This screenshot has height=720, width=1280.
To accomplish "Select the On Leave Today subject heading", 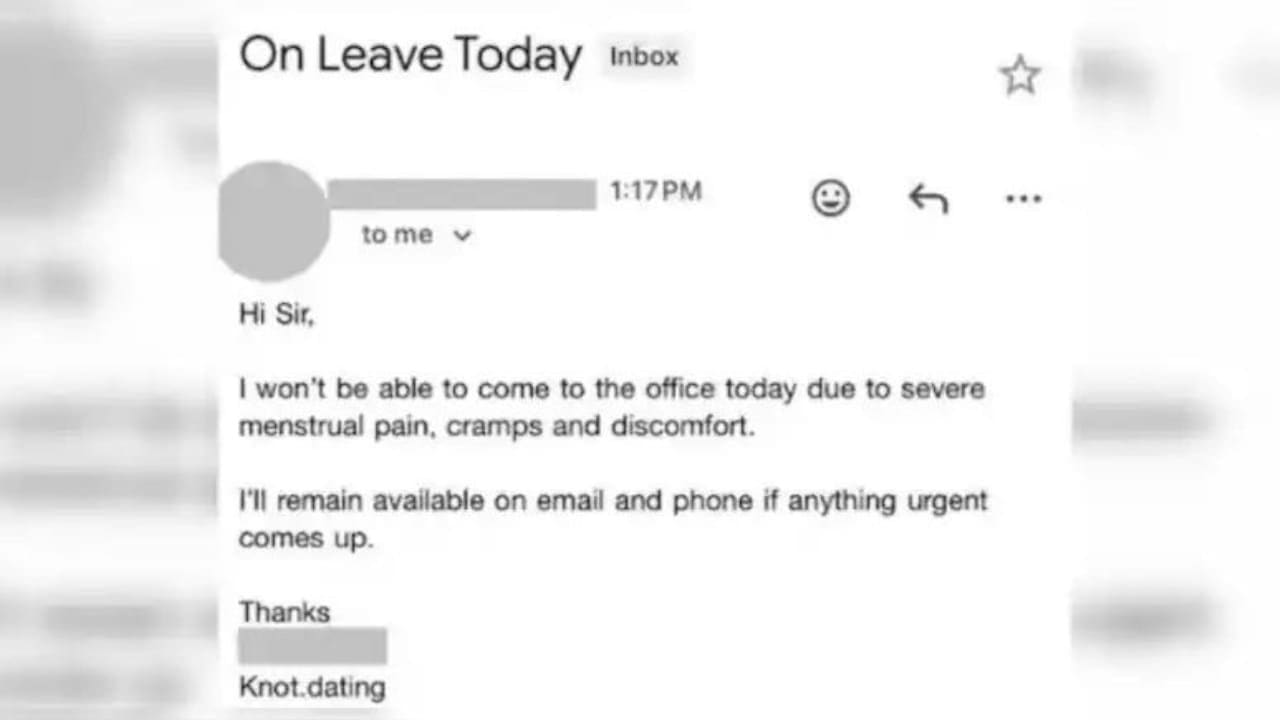I will [410, 54].
